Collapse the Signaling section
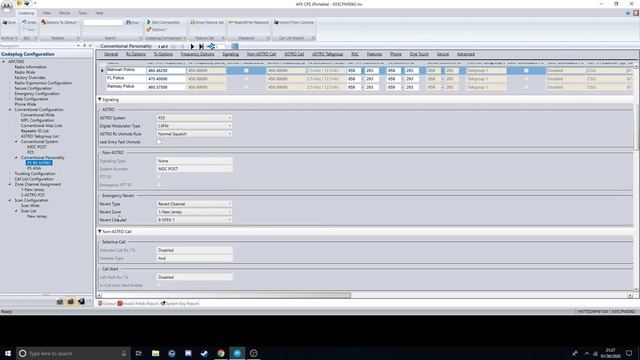The height and width of the screenshot is (360, 640). 100,99
